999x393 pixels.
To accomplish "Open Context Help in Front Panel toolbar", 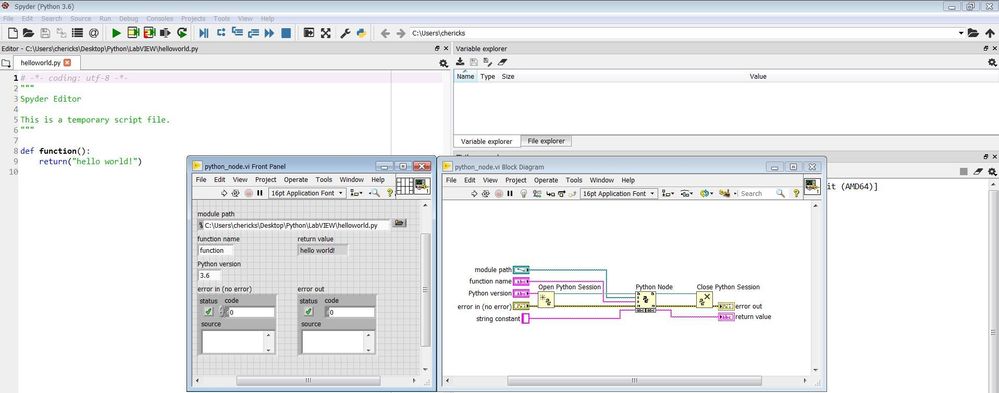I will pyautogui.click(x=390, y=193).
